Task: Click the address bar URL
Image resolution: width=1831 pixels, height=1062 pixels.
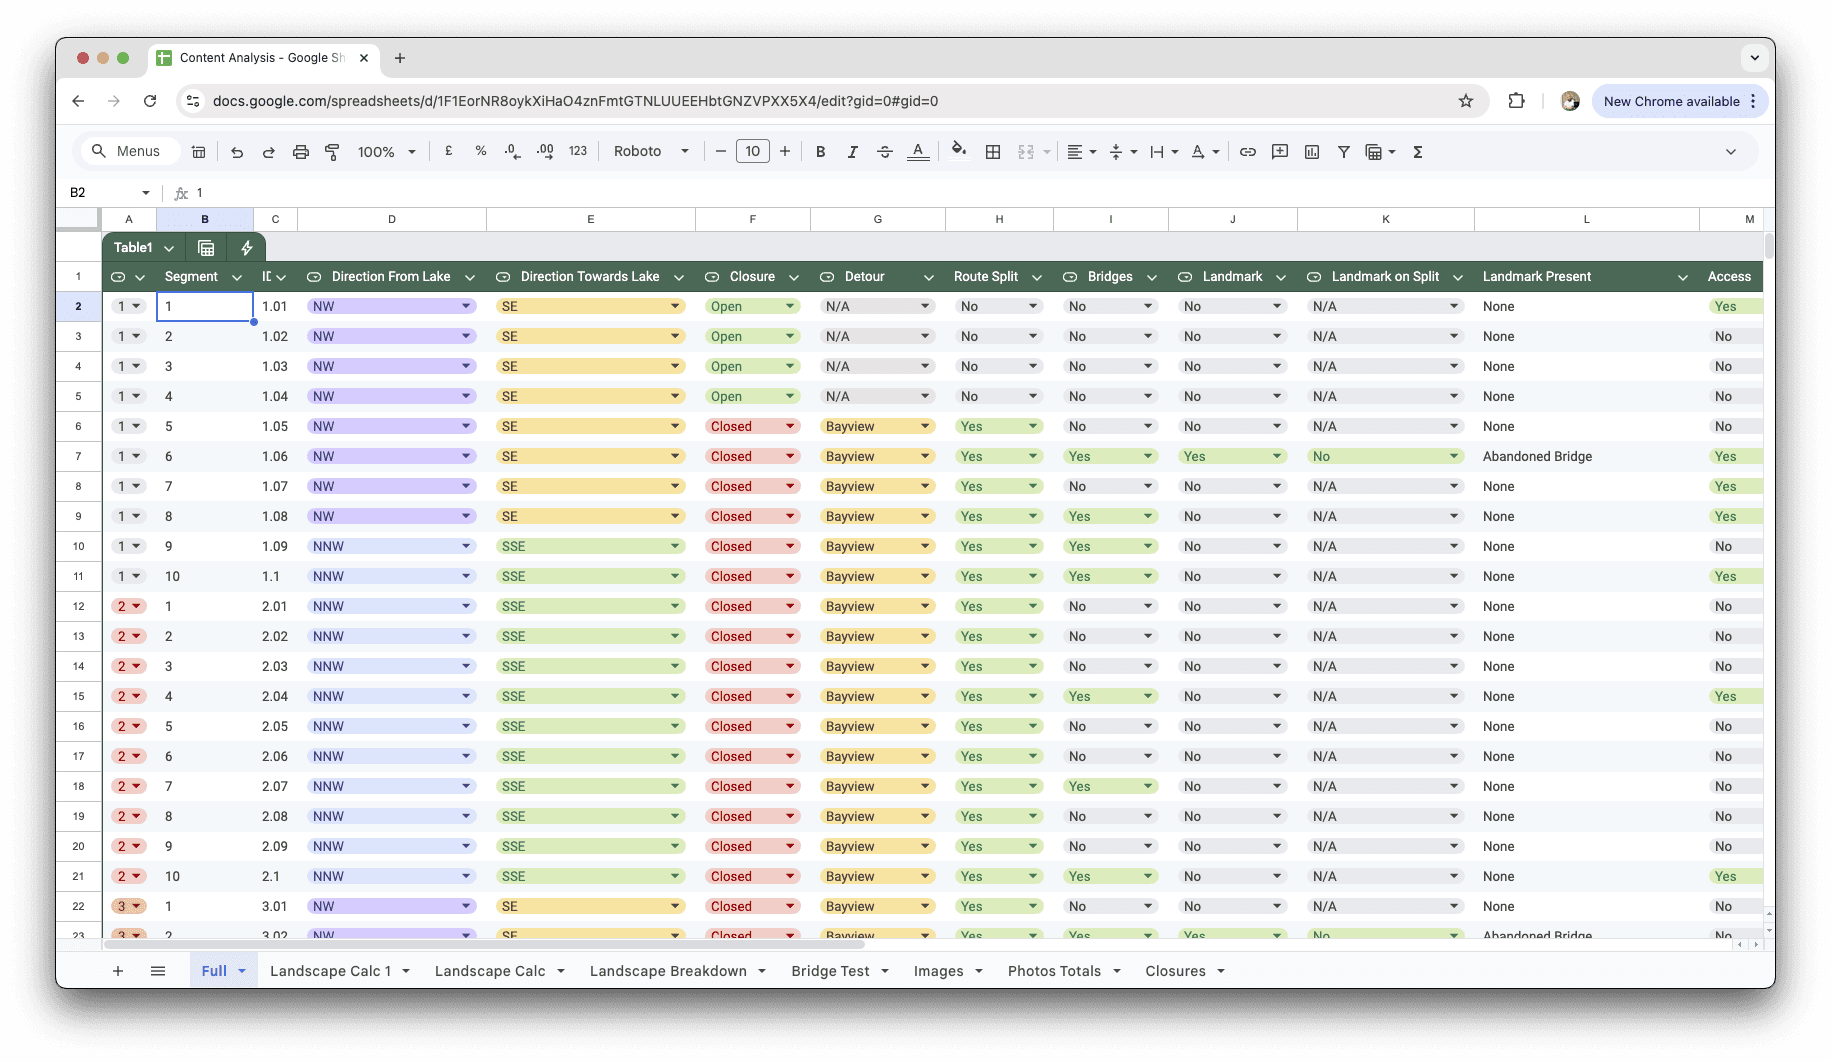Action: tap(575, 101)
